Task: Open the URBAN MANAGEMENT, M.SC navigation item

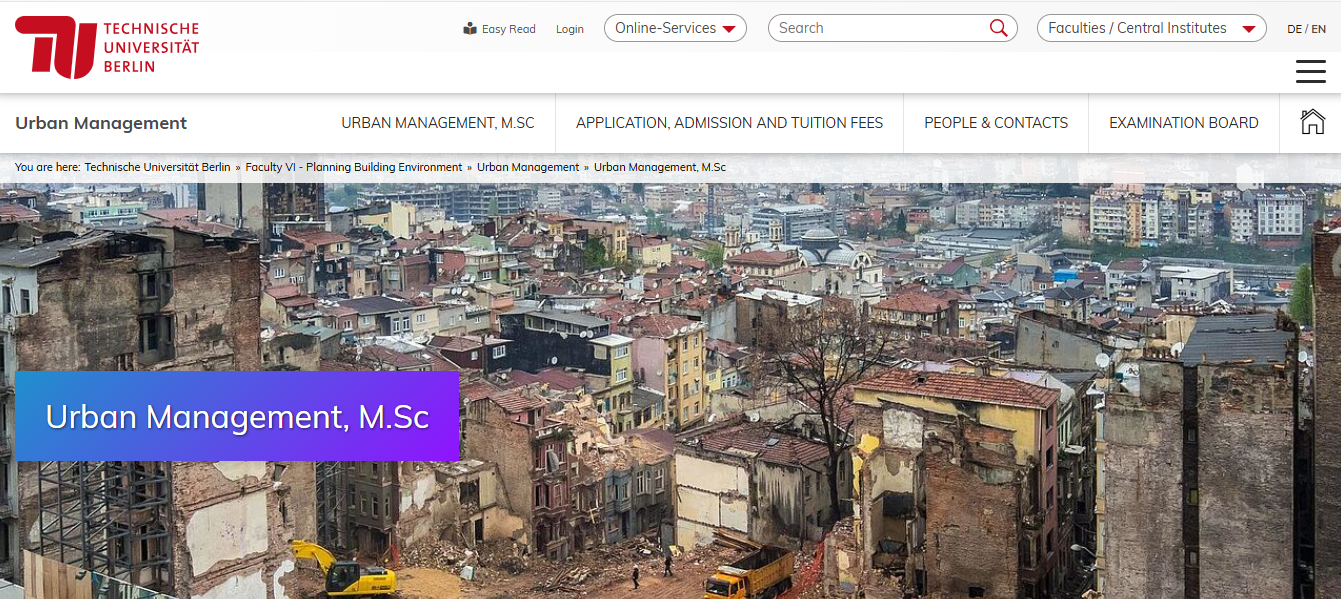Action: click(438, 123)
